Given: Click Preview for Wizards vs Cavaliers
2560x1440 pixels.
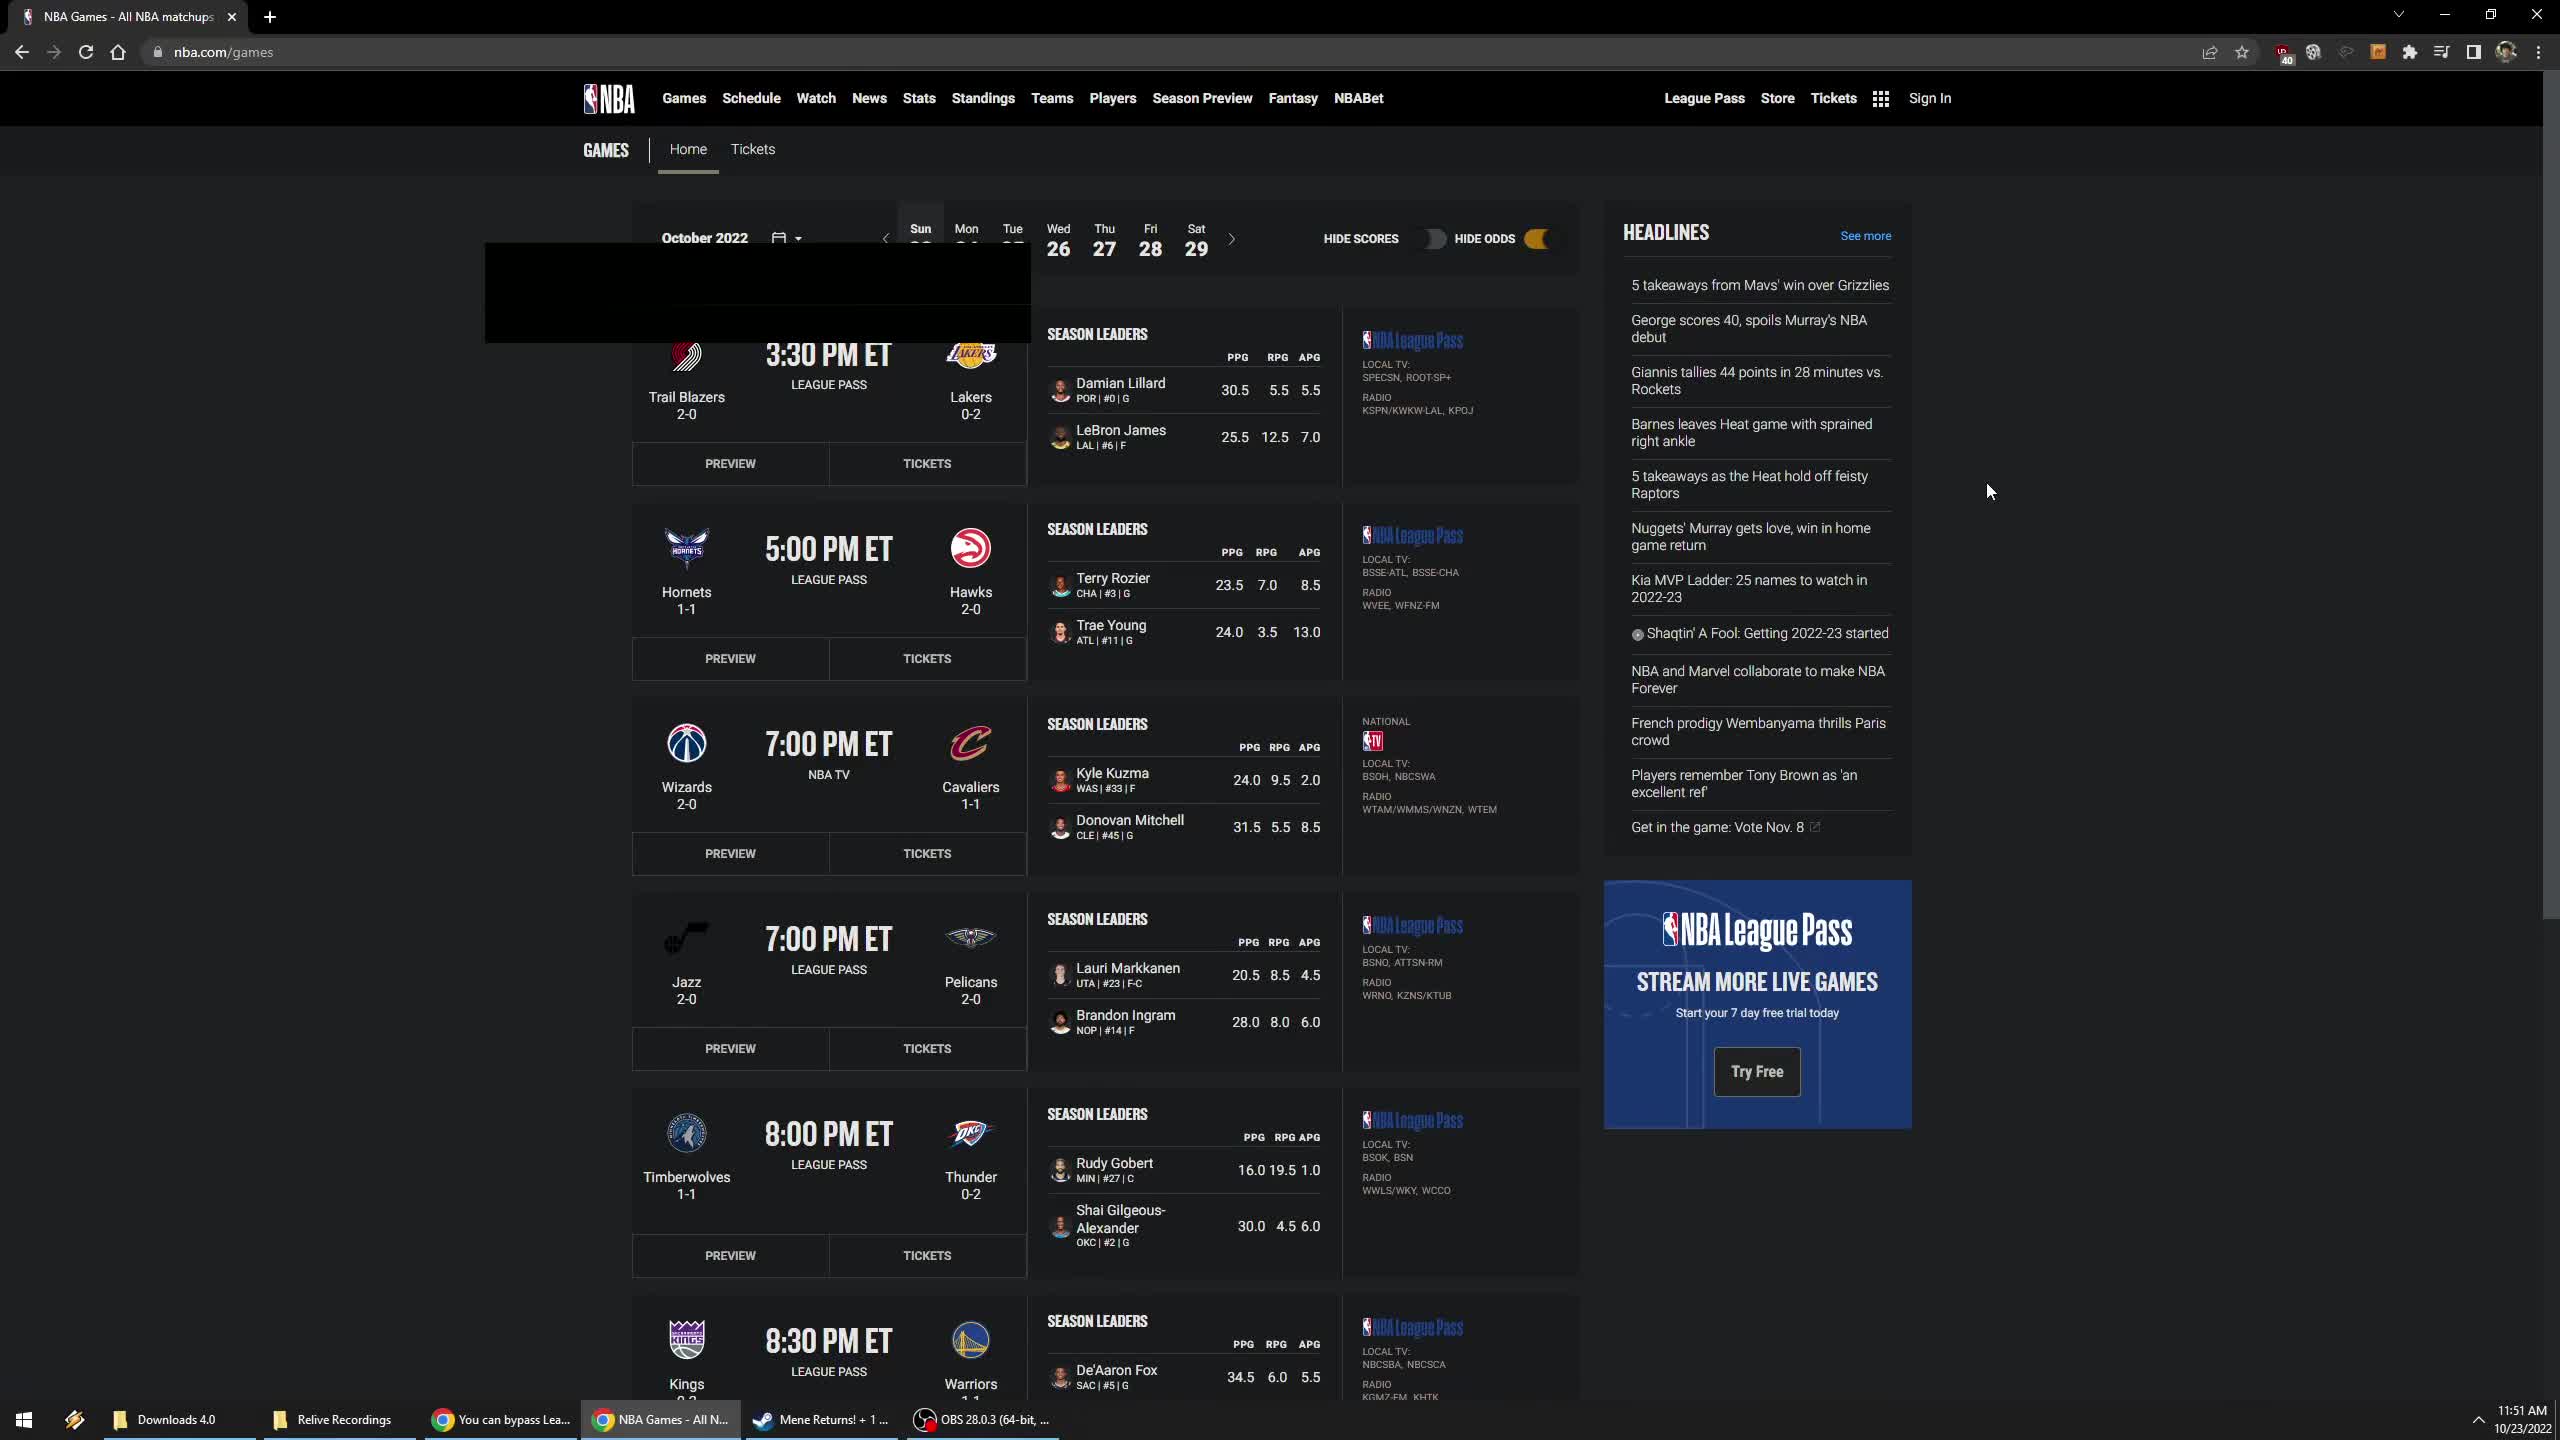Looking at the screenshot, I should pyautogui.click(x=730, y=854).
